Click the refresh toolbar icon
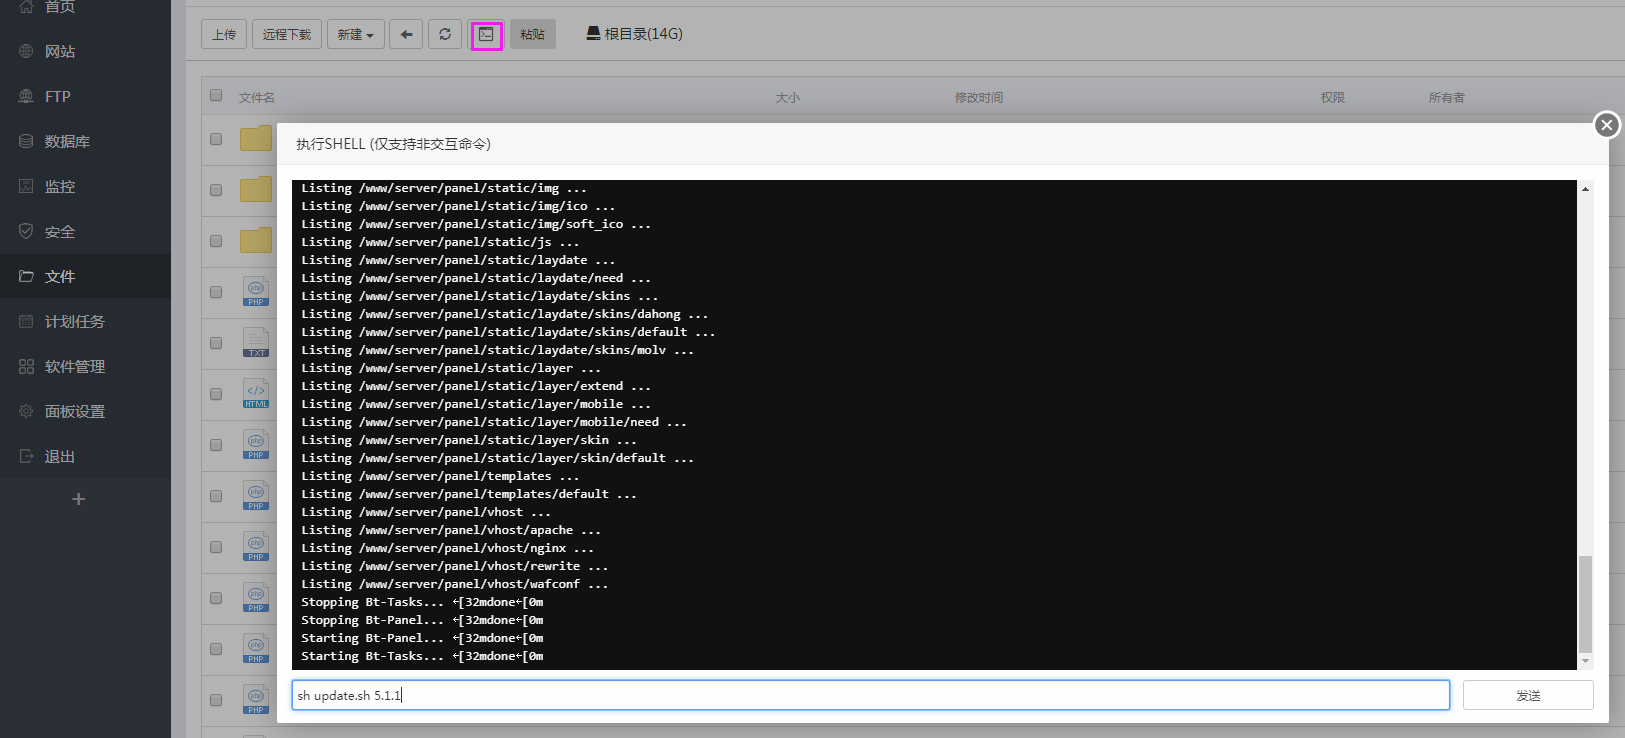1625x738 pixels. click(x=445, y=34)
